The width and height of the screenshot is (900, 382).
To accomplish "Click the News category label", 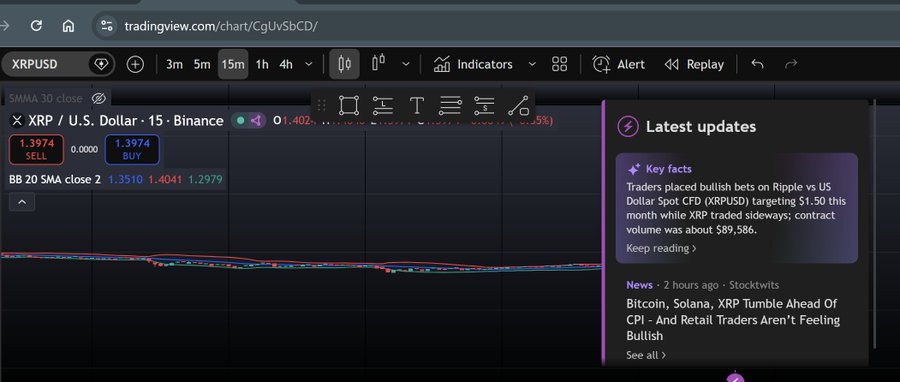I will click(x=639, y=285).
